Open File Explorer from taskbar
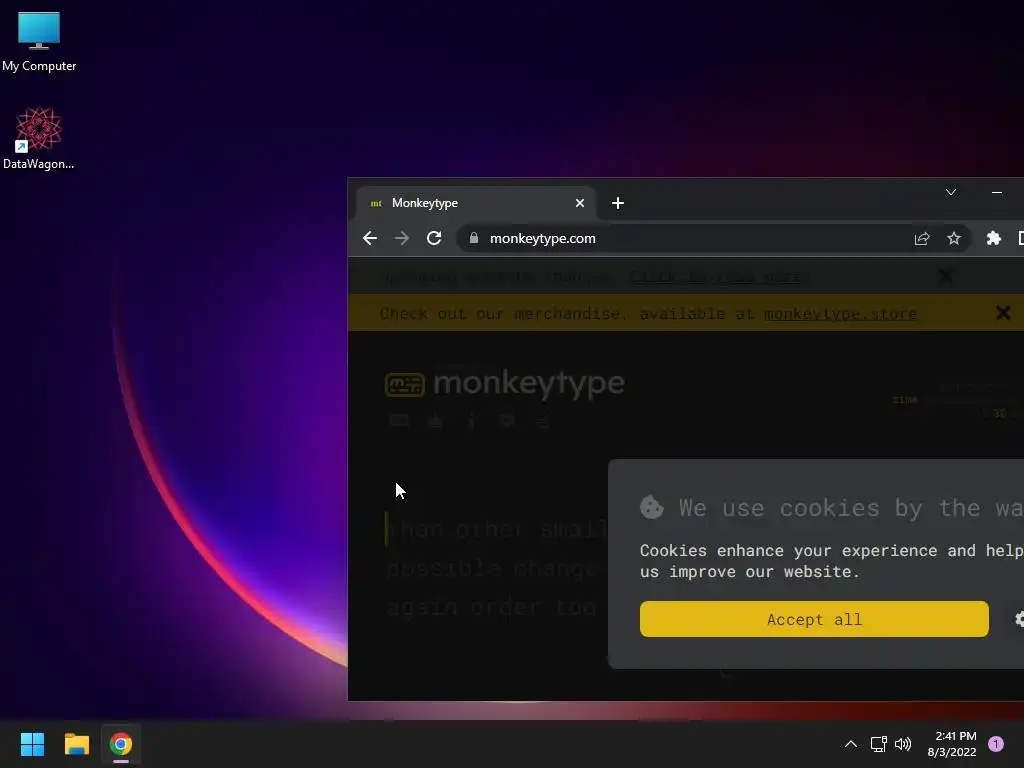The image size is (1024, 768). point(76,744)
